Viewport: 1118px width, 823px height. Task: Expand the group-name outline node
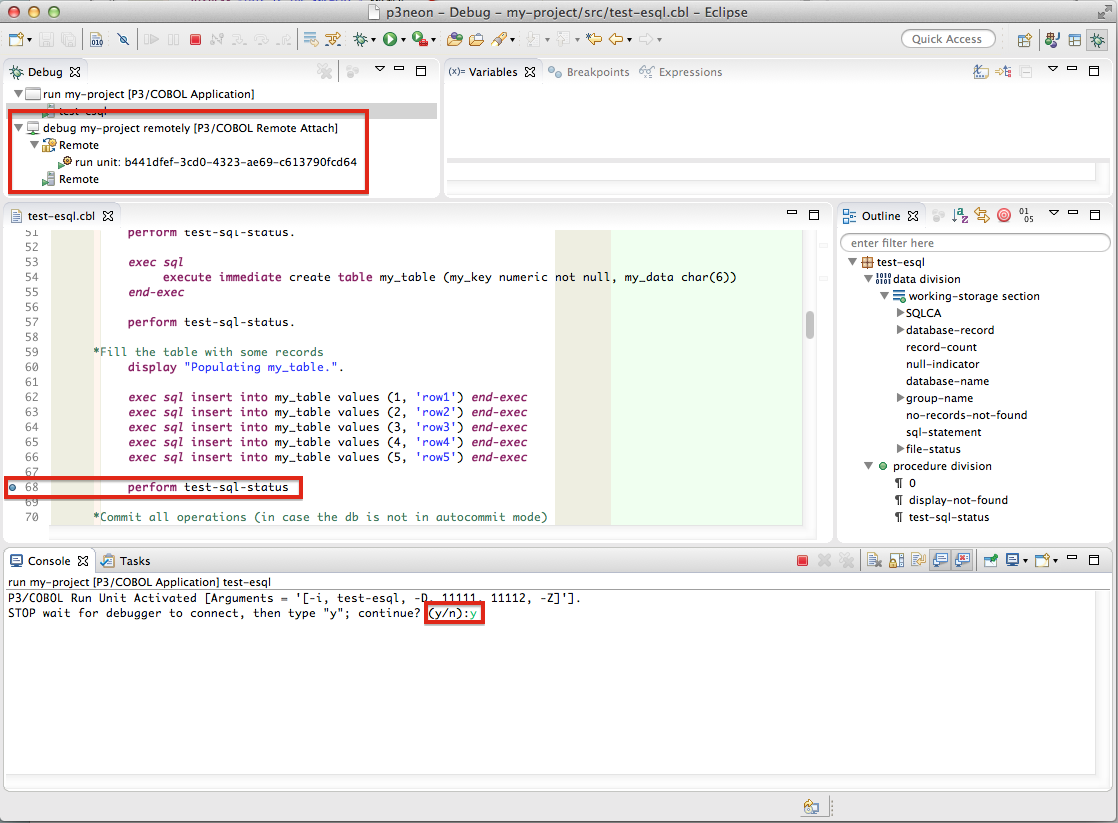901,398
